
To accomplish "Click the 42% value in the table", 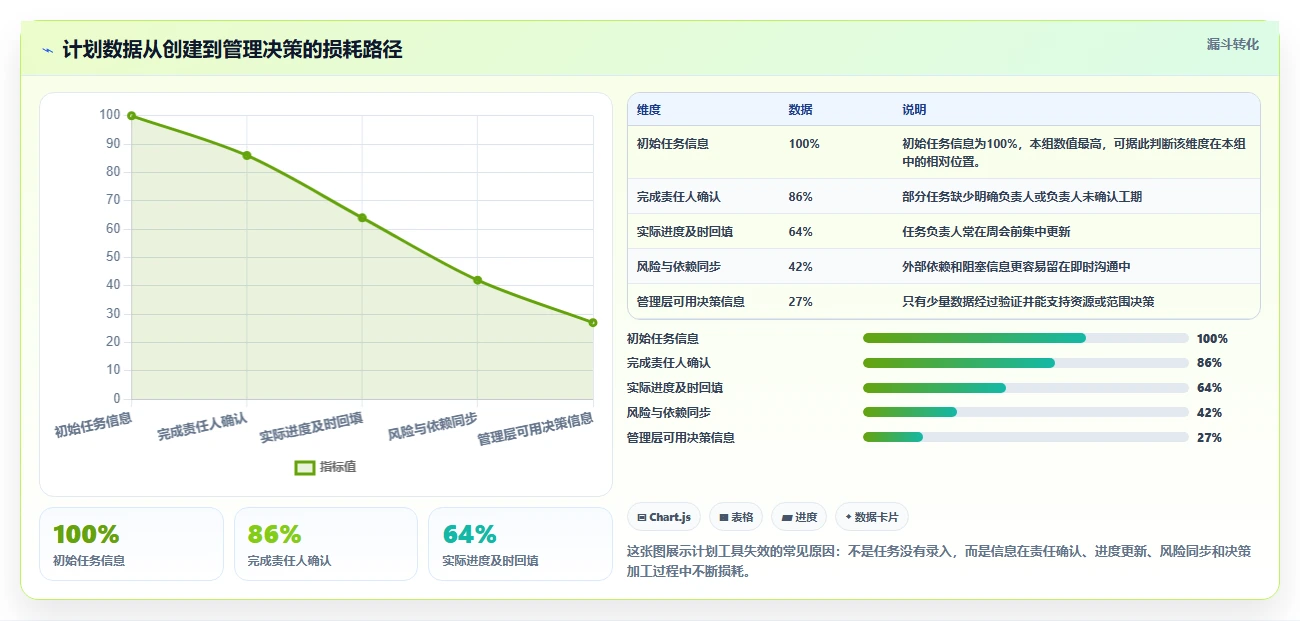I will coord(800,267).
